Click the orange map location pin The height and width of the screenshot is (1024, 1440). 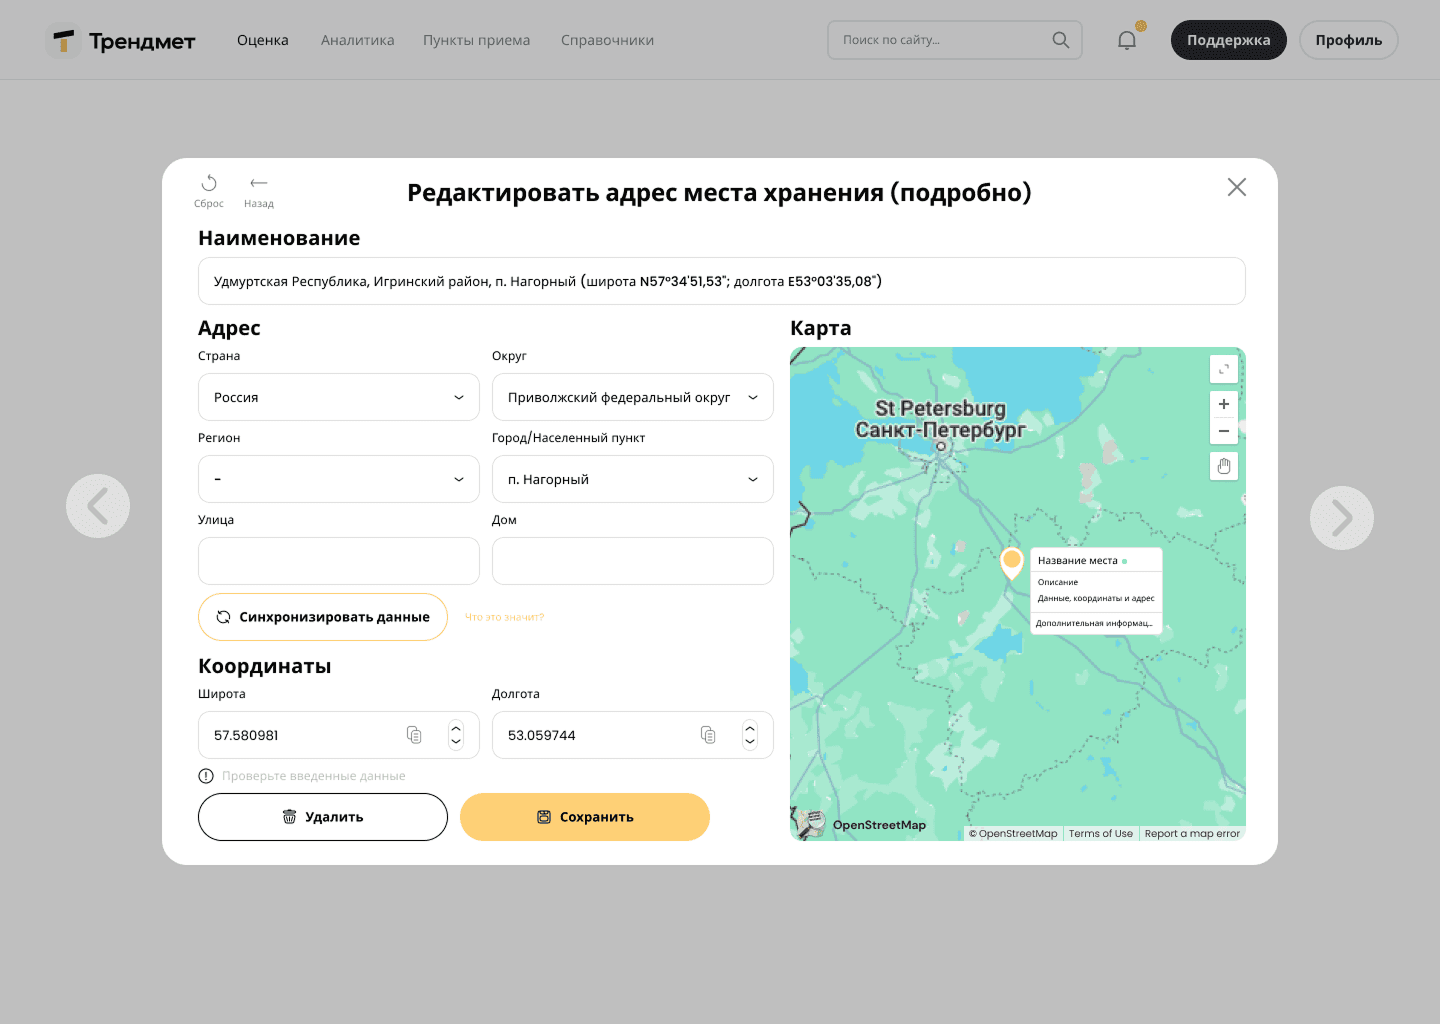click(x=1012, y=562)
